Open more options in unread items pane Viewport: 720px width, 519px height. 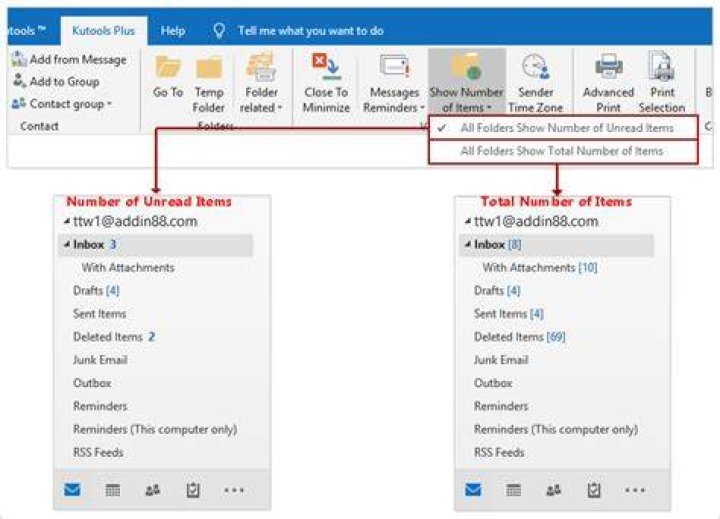click(x=234, y=490)
